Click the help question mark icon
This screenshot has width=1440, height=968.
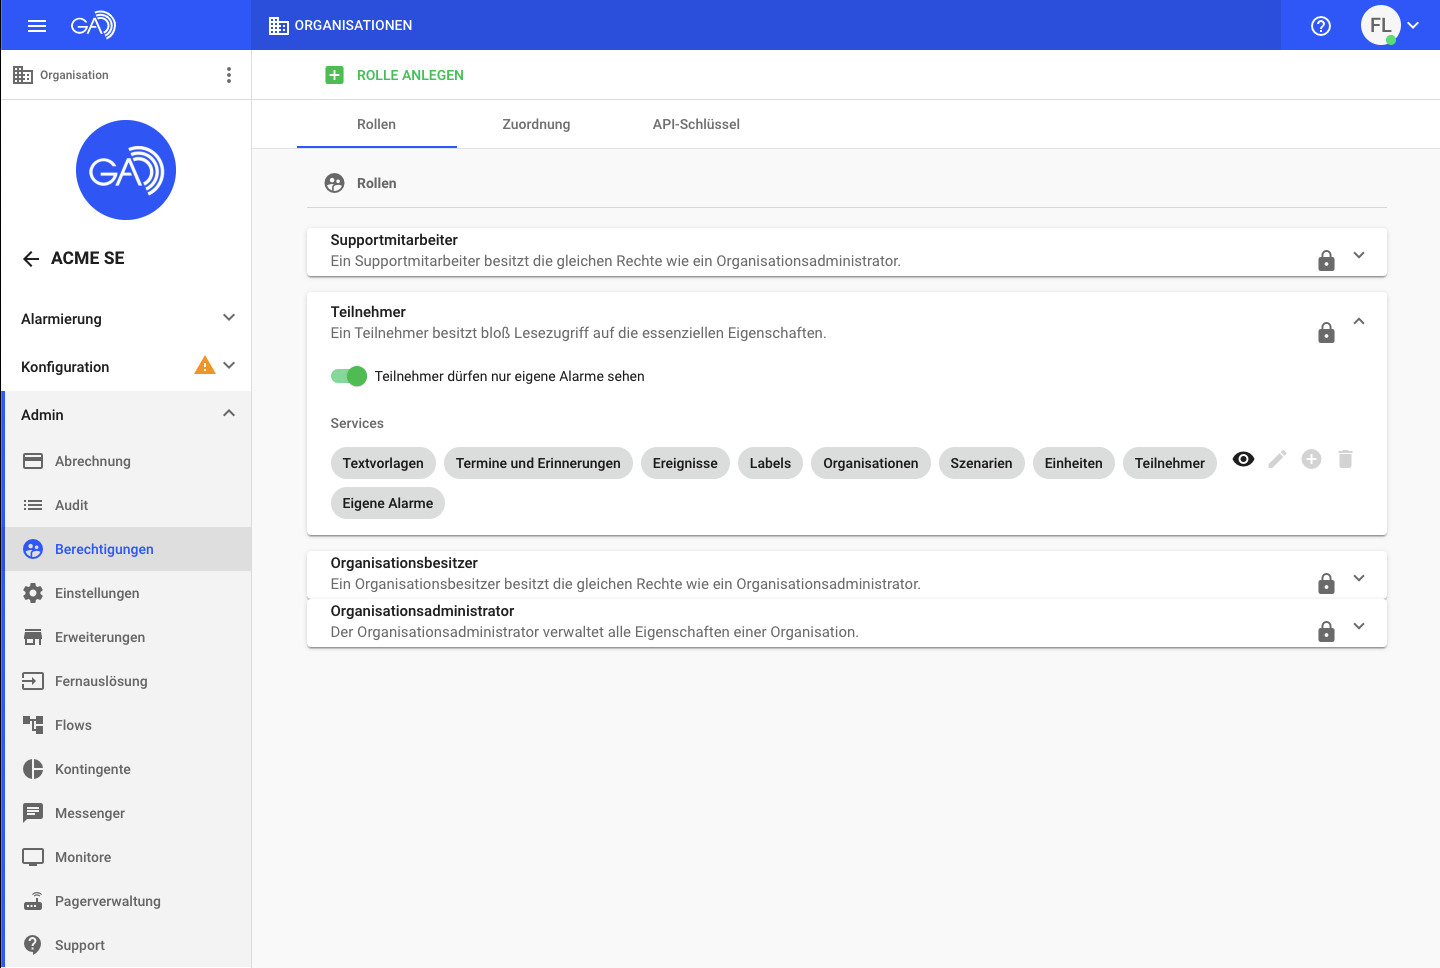(1321, 26)
